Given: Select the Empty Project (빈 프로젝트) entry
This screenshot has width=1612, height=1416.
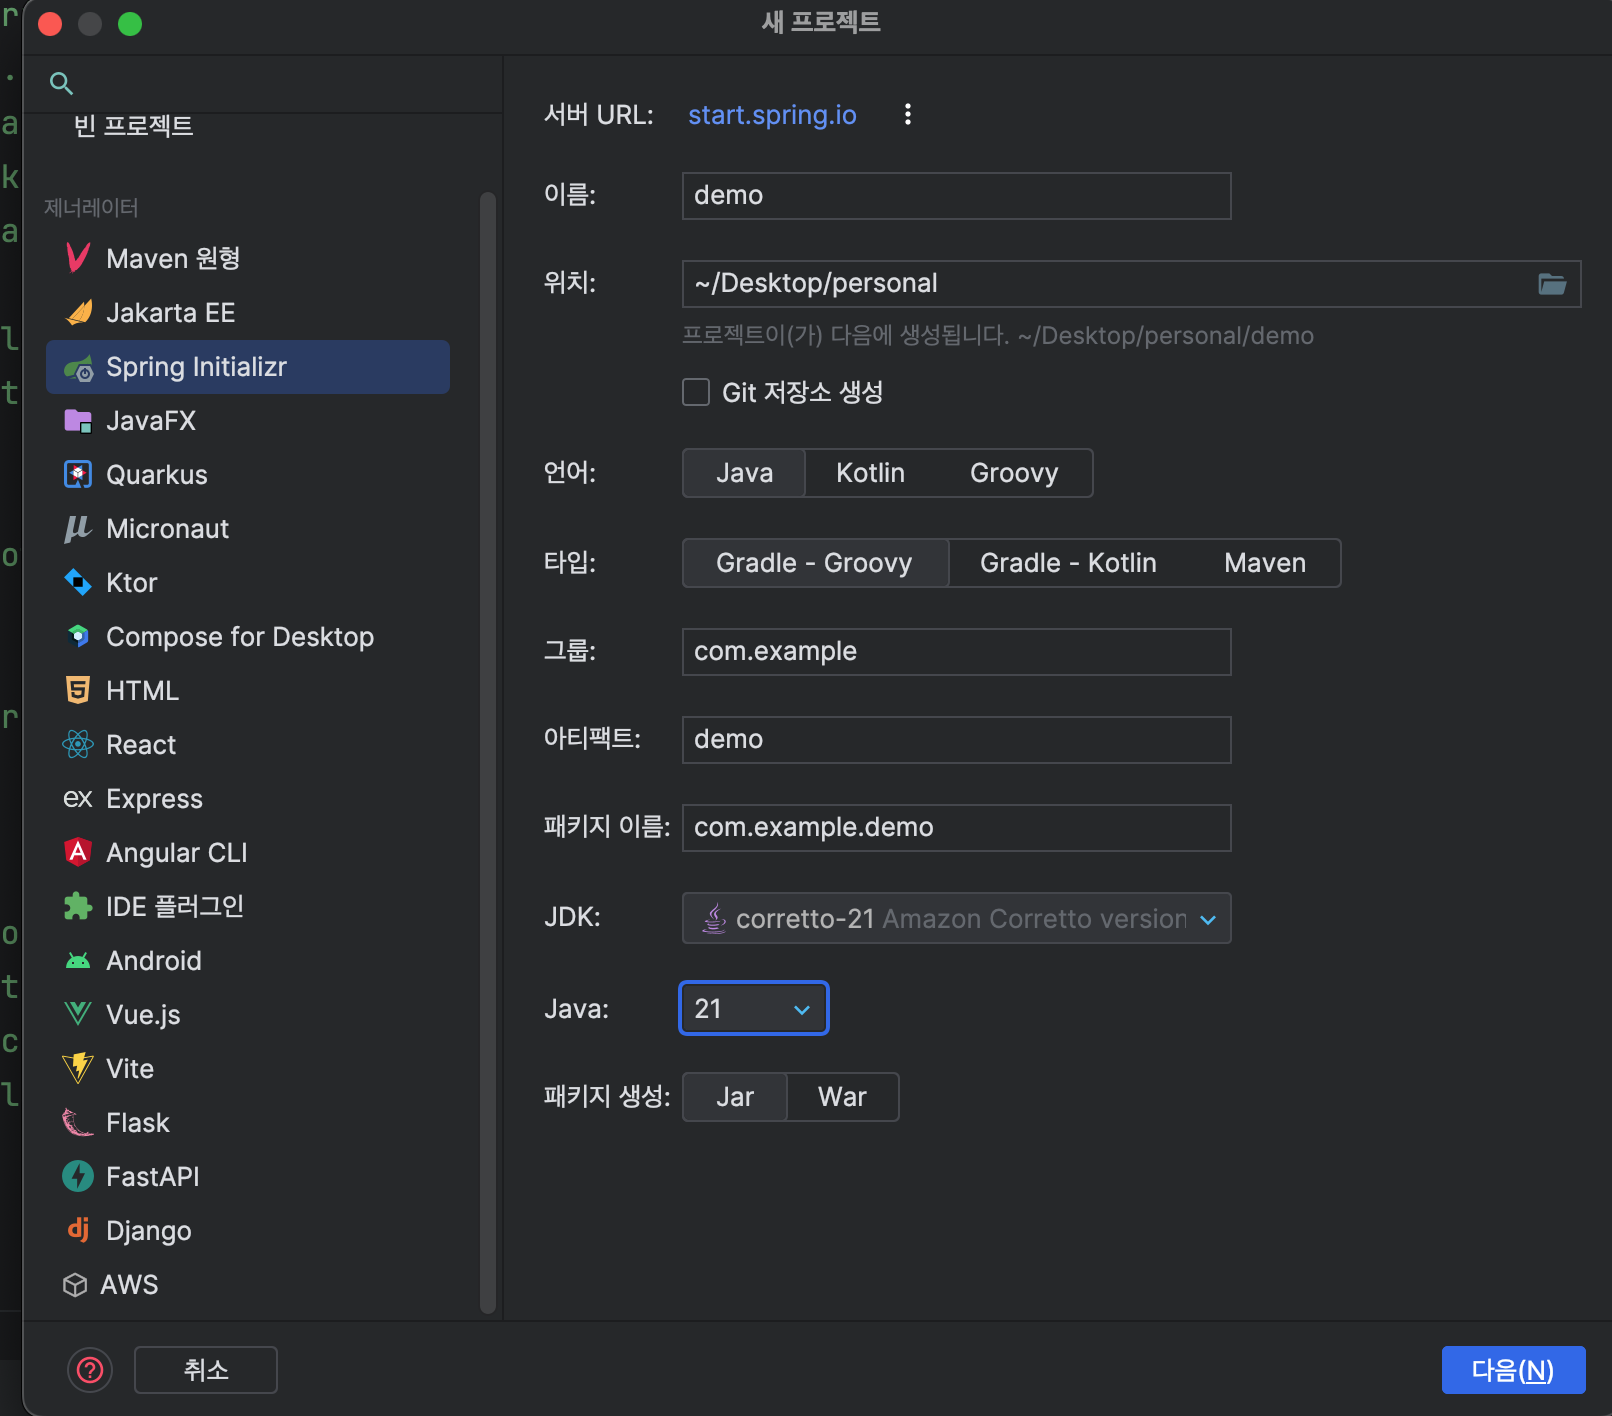Looking at the screenshot, I should (x=133, y=126).
